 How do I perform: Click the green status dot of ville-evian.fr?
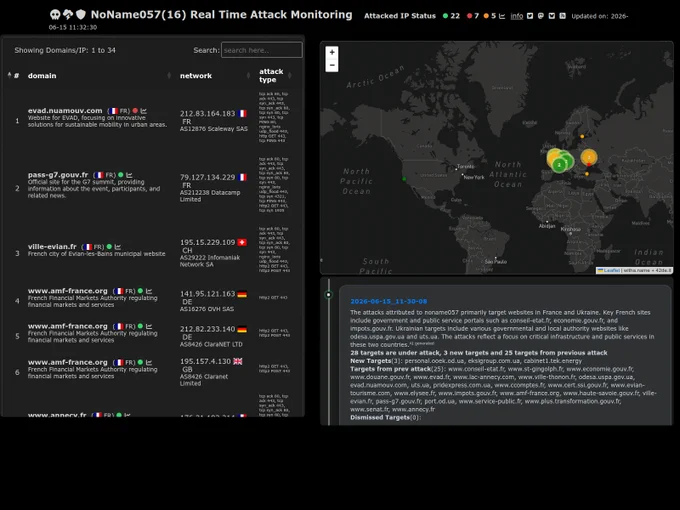tap(109, 246)
